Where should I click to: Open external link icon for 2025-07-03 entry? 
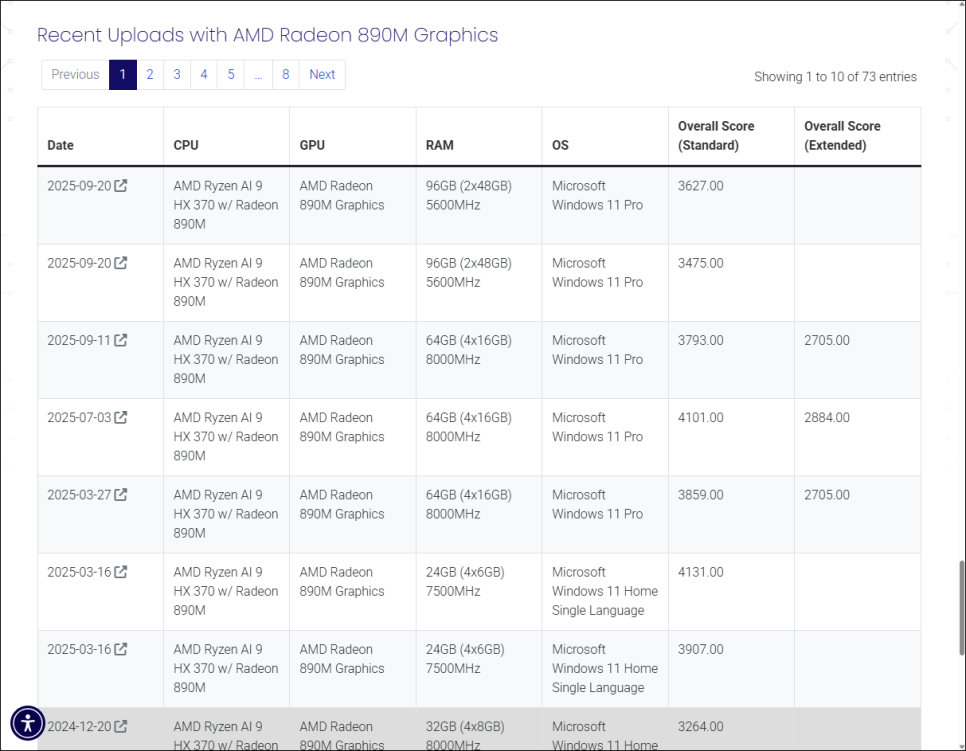121,418
